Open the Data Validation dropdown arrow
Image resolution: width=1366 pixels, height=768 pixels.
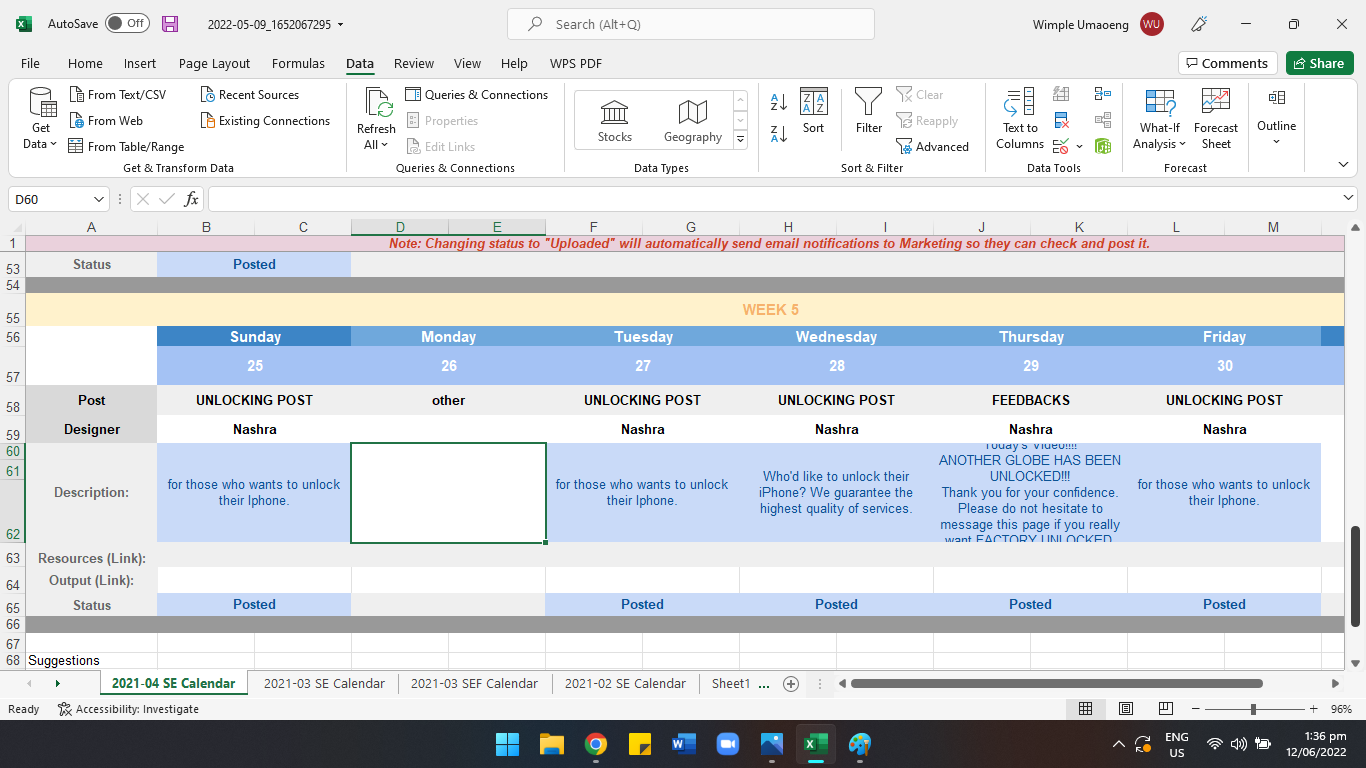pyautogui.click(x=1079, y=147)
